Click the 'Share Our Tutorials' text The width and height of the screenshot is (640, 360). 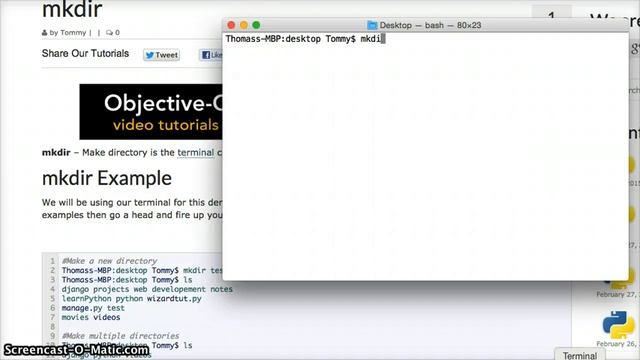click(85, 53)
